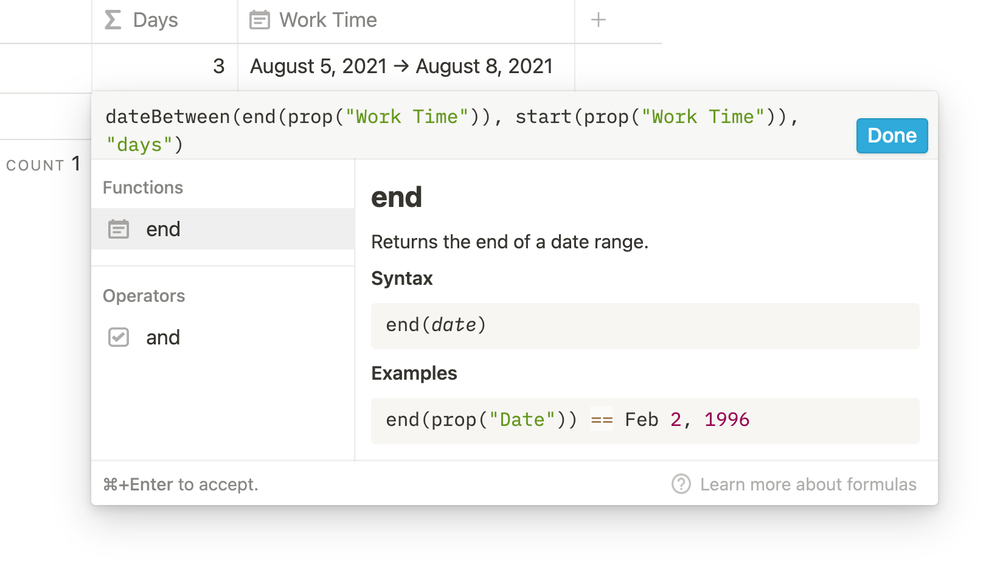Click the date icon beside Work Time
The image size is (1000, 566).
click(259, 20)
